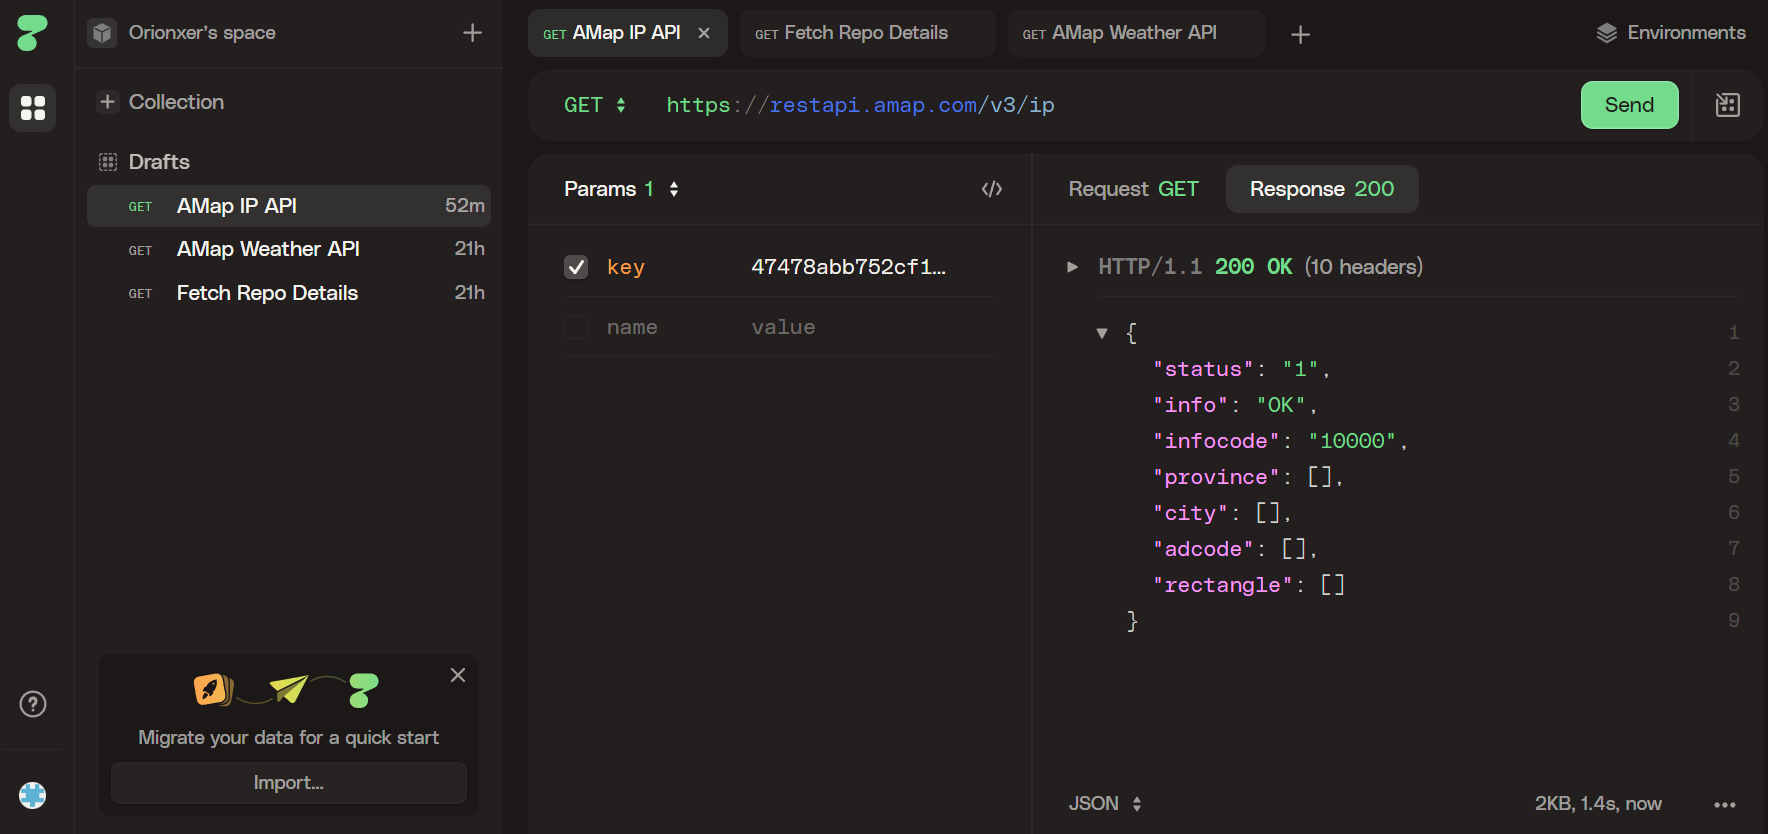
Task: Click the green app logo icon
Action: click(x=32, y=33)
